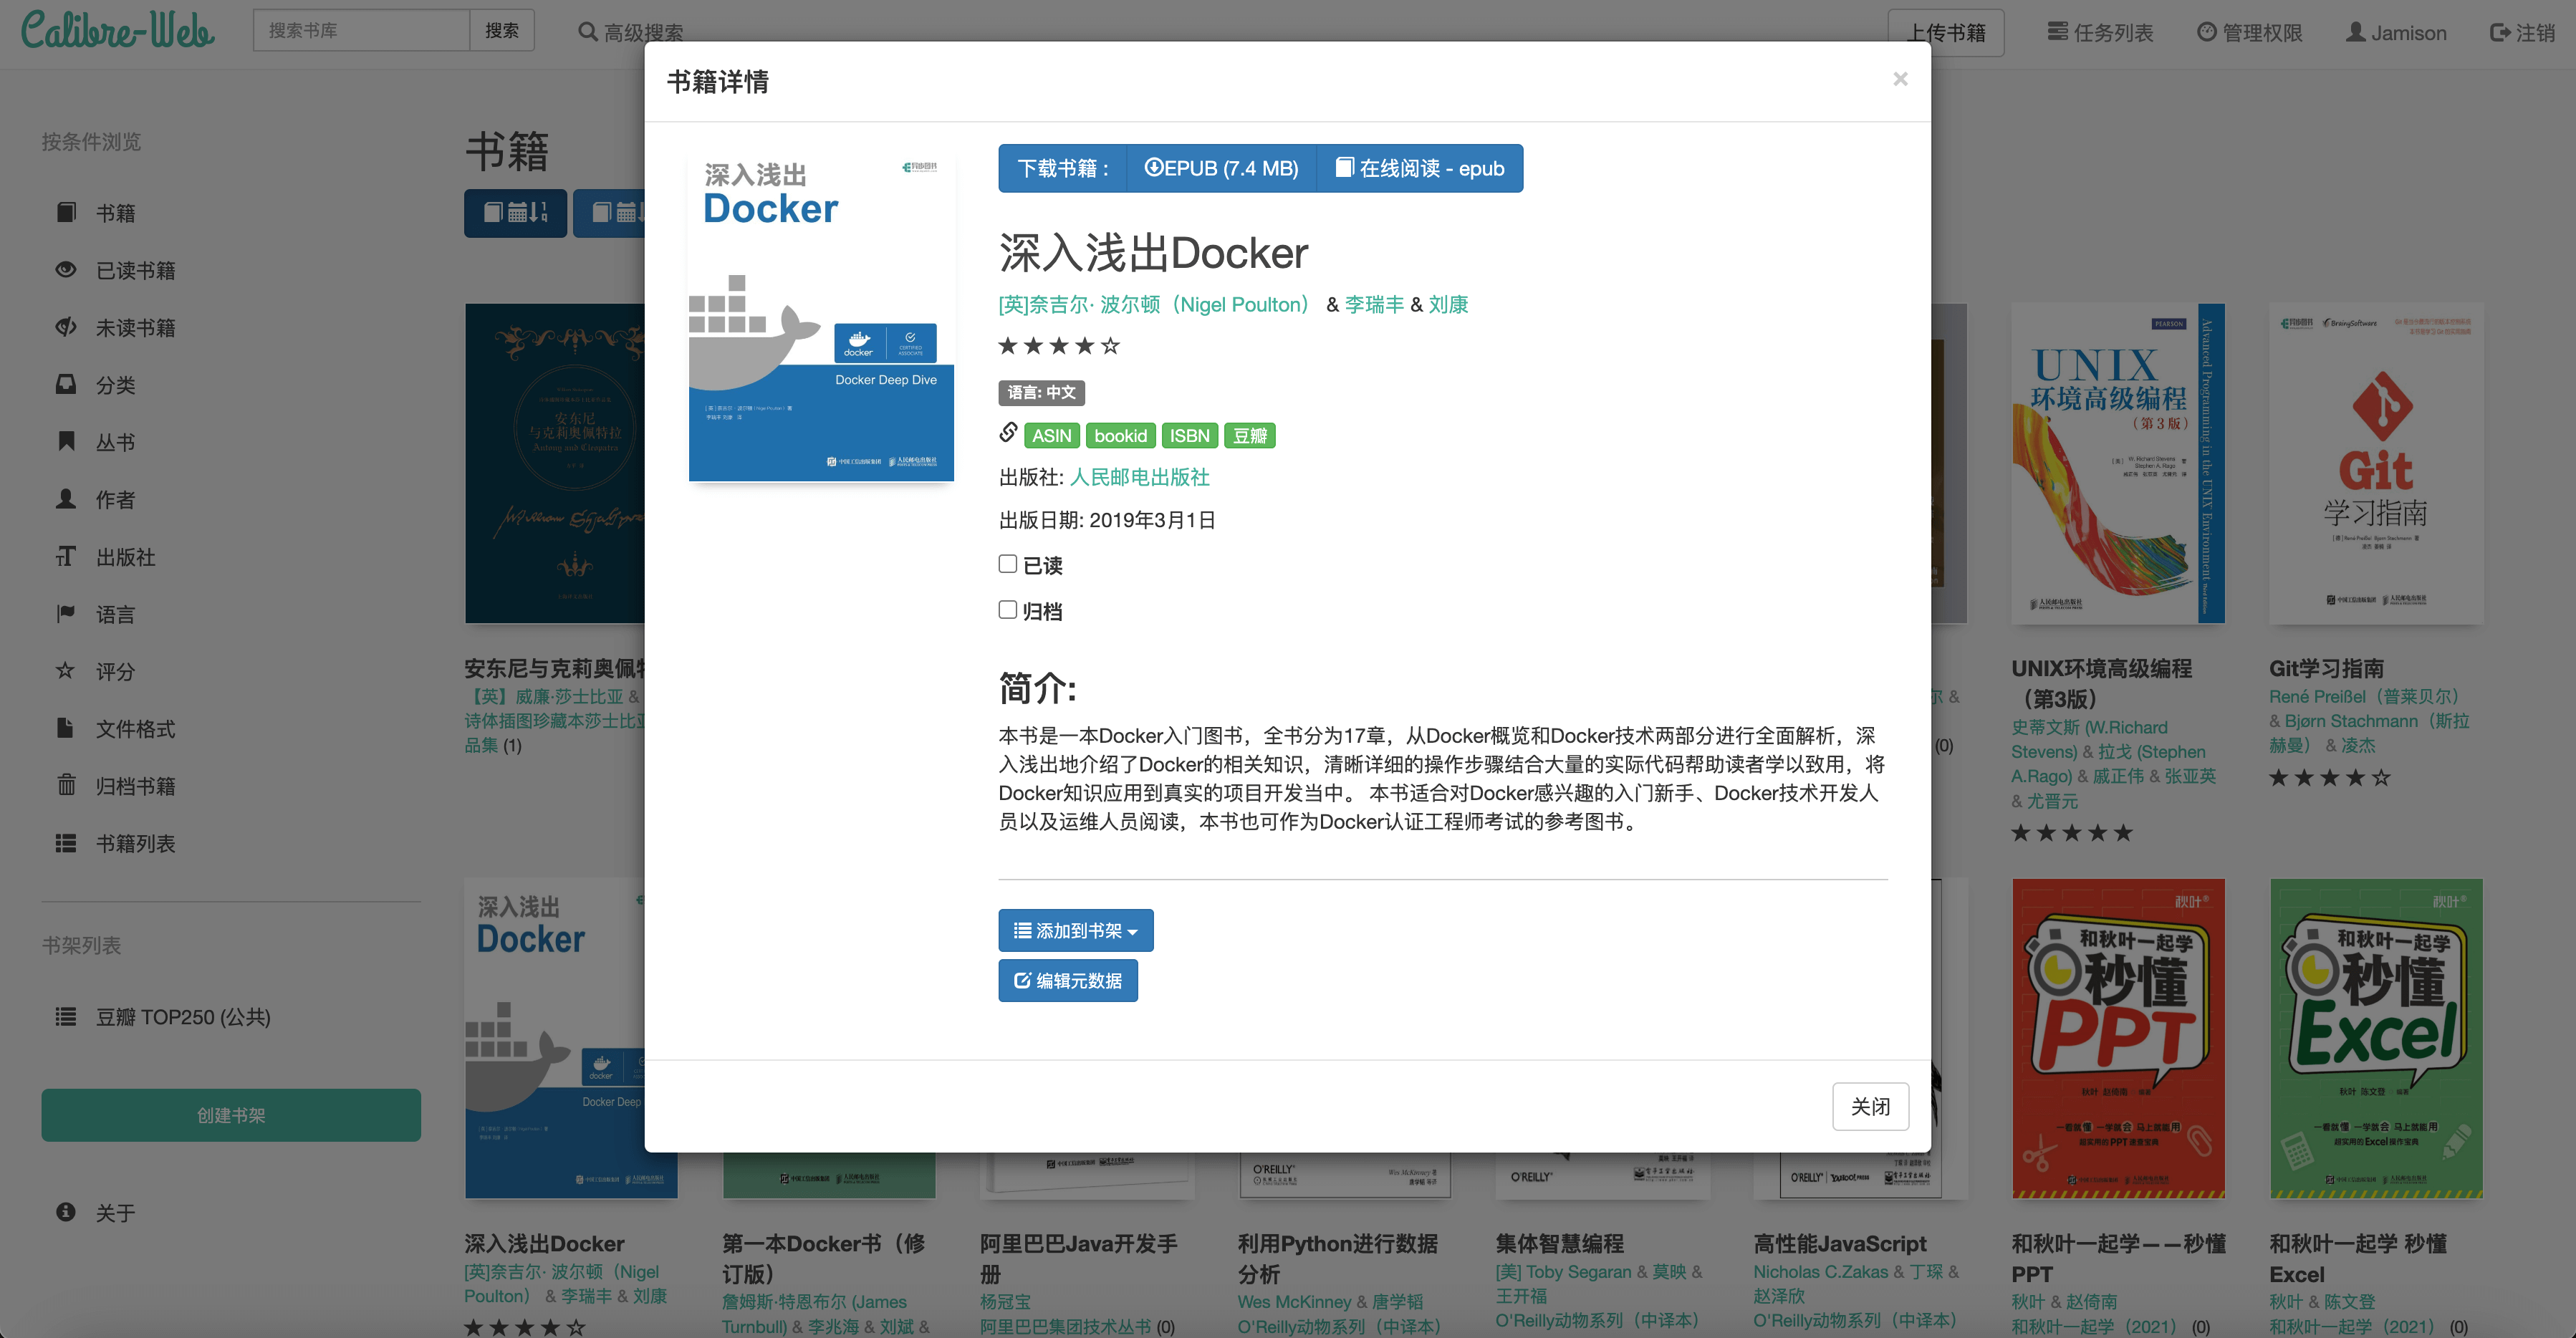2576x1338 pixels.
Task: Click first sort-by-date button under 书籍 heading
Action: [x=515, y=213]
